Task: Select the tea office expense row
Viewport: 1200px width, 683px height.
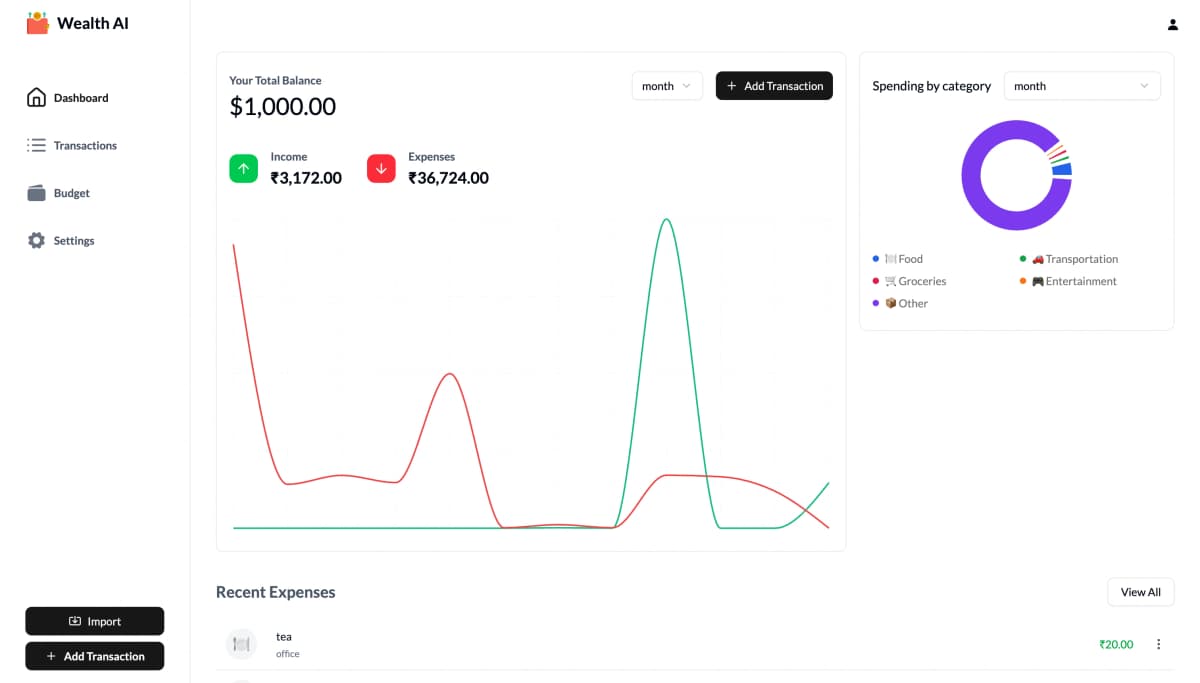Action: [600, 644]
